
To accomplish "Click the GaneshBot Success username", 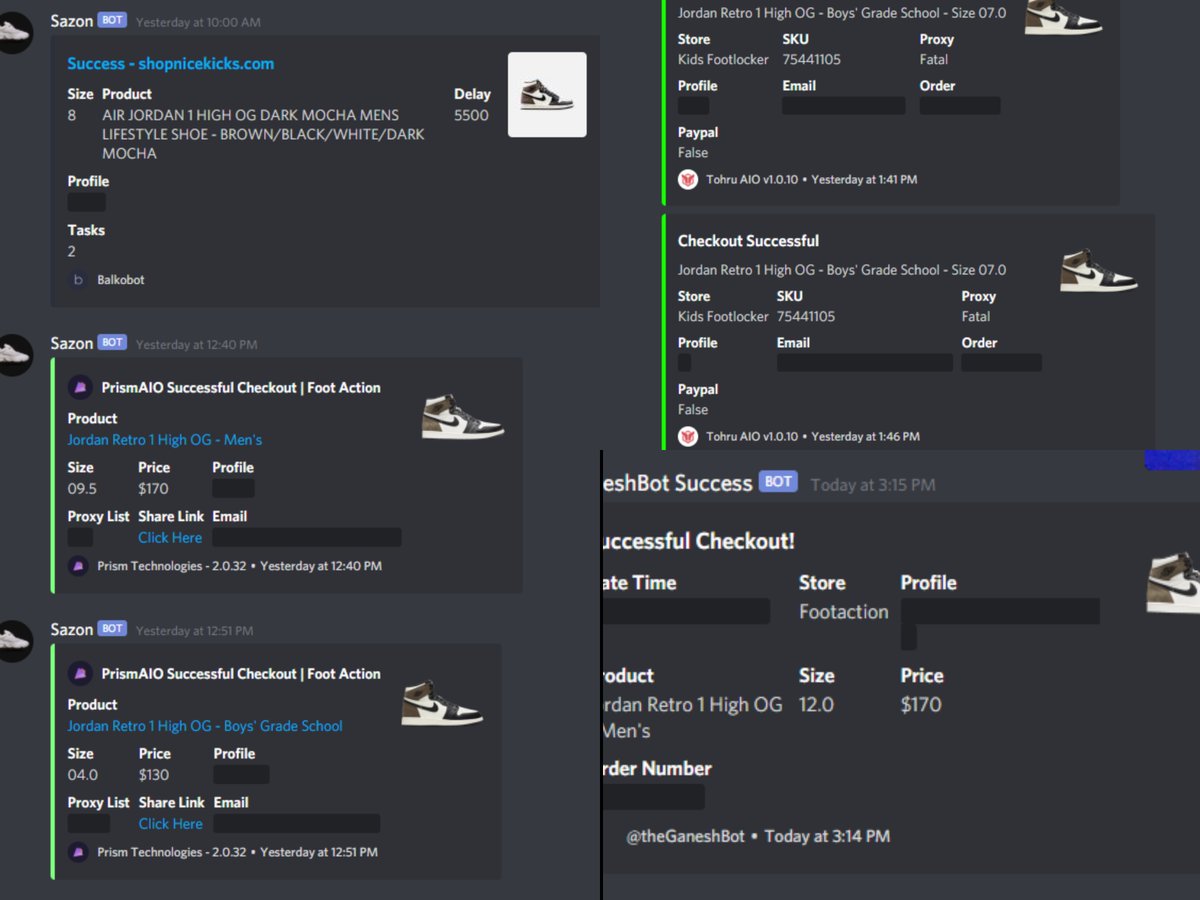I will [678, 483].
